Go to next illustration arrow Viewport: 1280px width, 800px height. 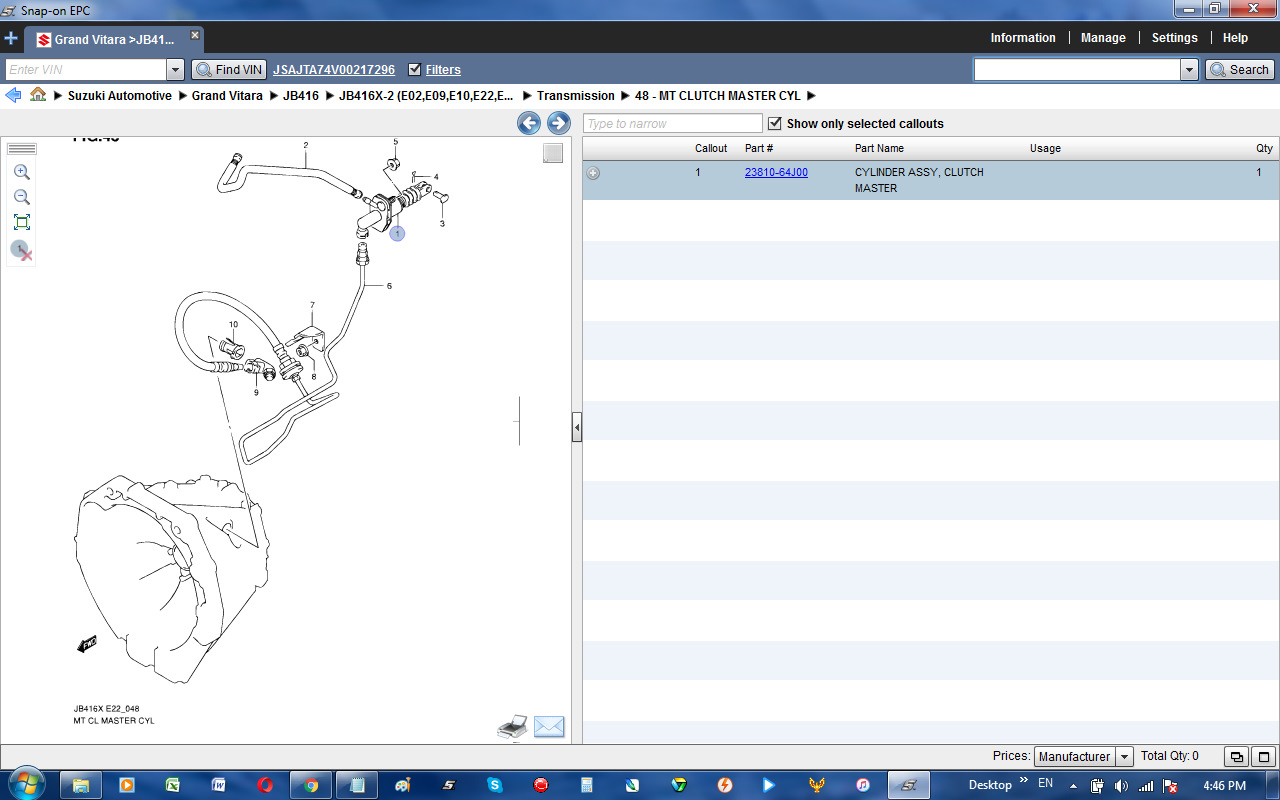click(x=559, y=123)
